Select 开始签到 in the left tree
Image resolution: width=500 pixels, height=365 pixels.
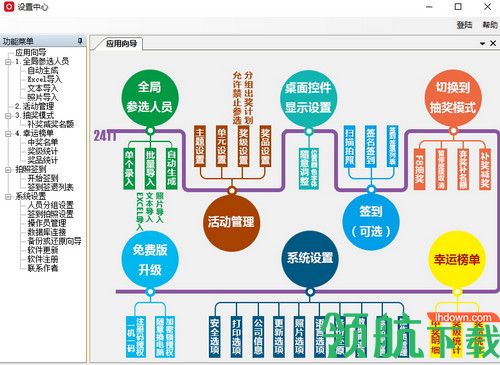click(x=43, y=178)
